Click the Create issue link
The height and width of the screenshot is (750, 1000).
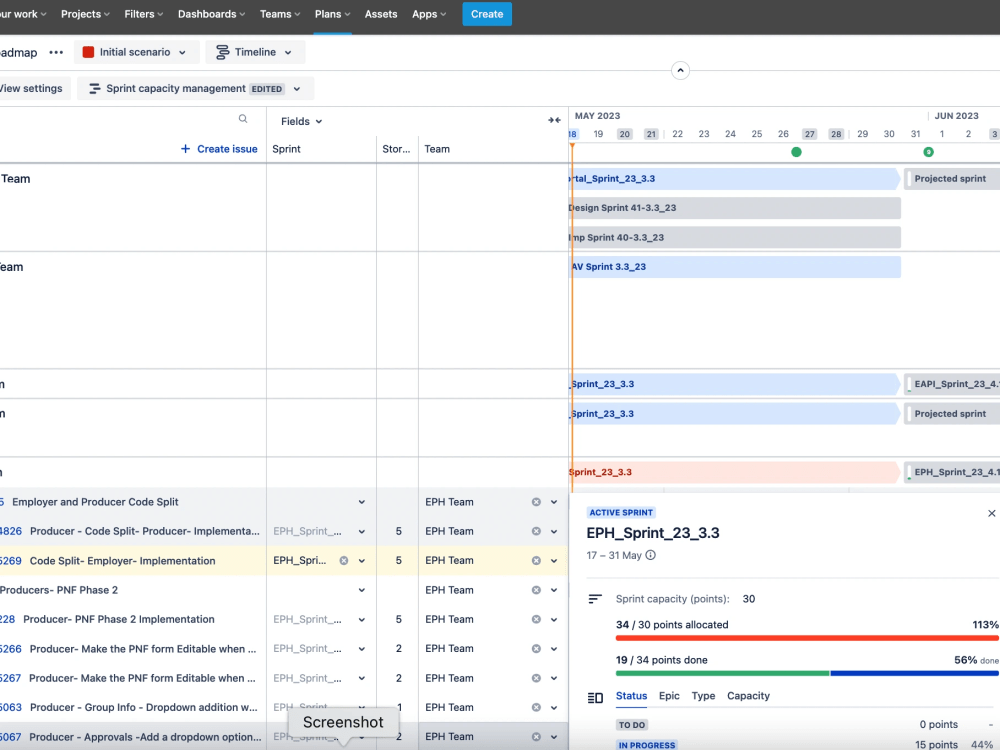point(219,148)
